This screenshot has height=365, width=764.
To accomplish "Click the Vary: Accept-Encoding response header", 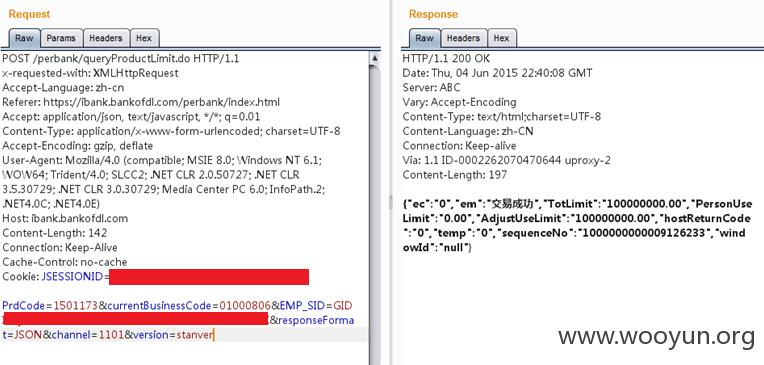I will [x=459, y=102].
